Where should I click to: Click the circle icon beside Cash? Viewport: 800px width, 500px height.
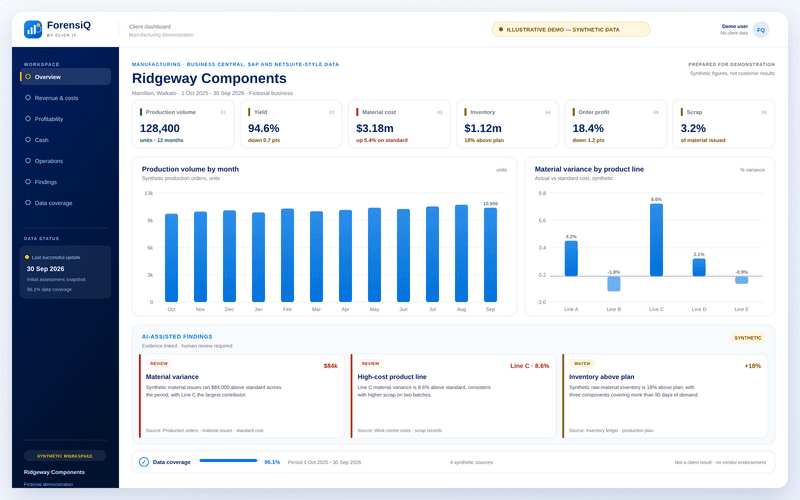[28, 139]
